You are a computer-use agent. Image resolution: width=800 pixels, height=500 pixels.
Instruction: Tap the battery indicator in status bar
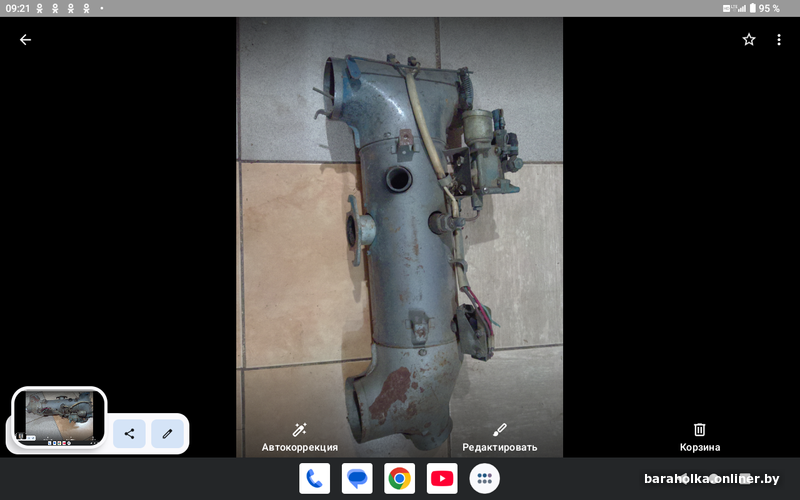point(753,8)
